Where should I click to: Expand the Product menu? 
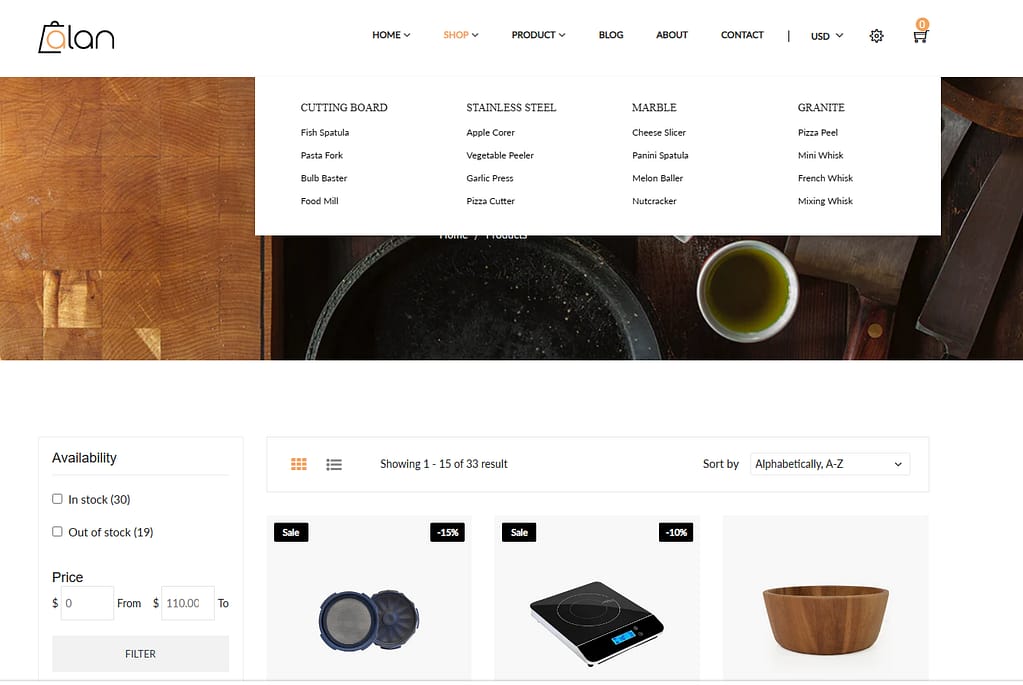point(538,35)
